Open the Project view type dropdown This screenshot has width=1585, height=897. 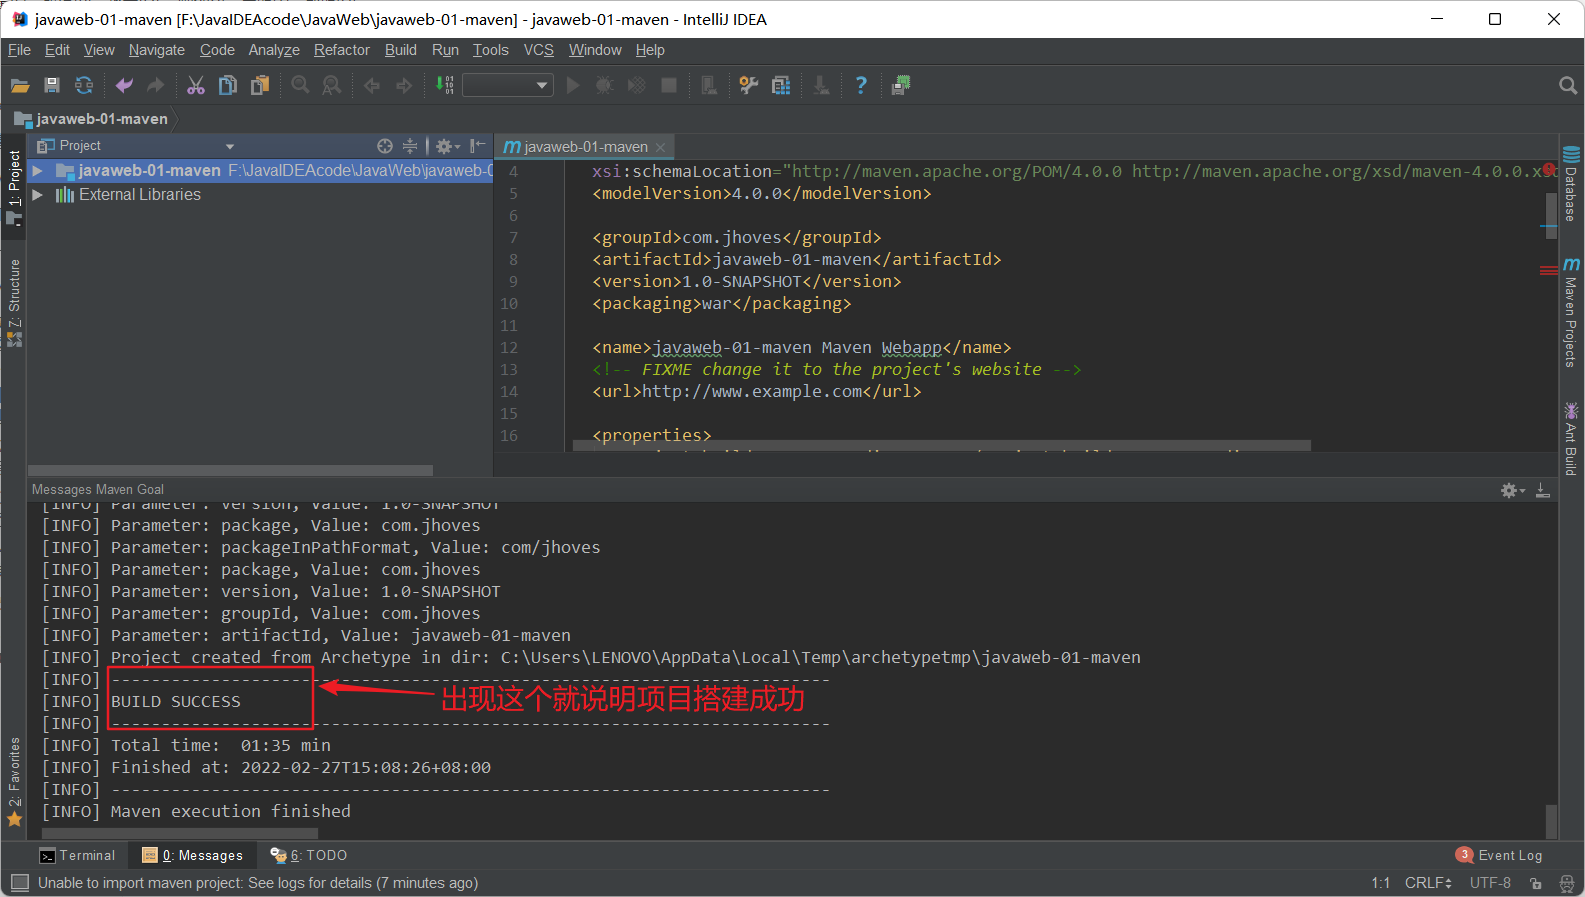[230, 146]
